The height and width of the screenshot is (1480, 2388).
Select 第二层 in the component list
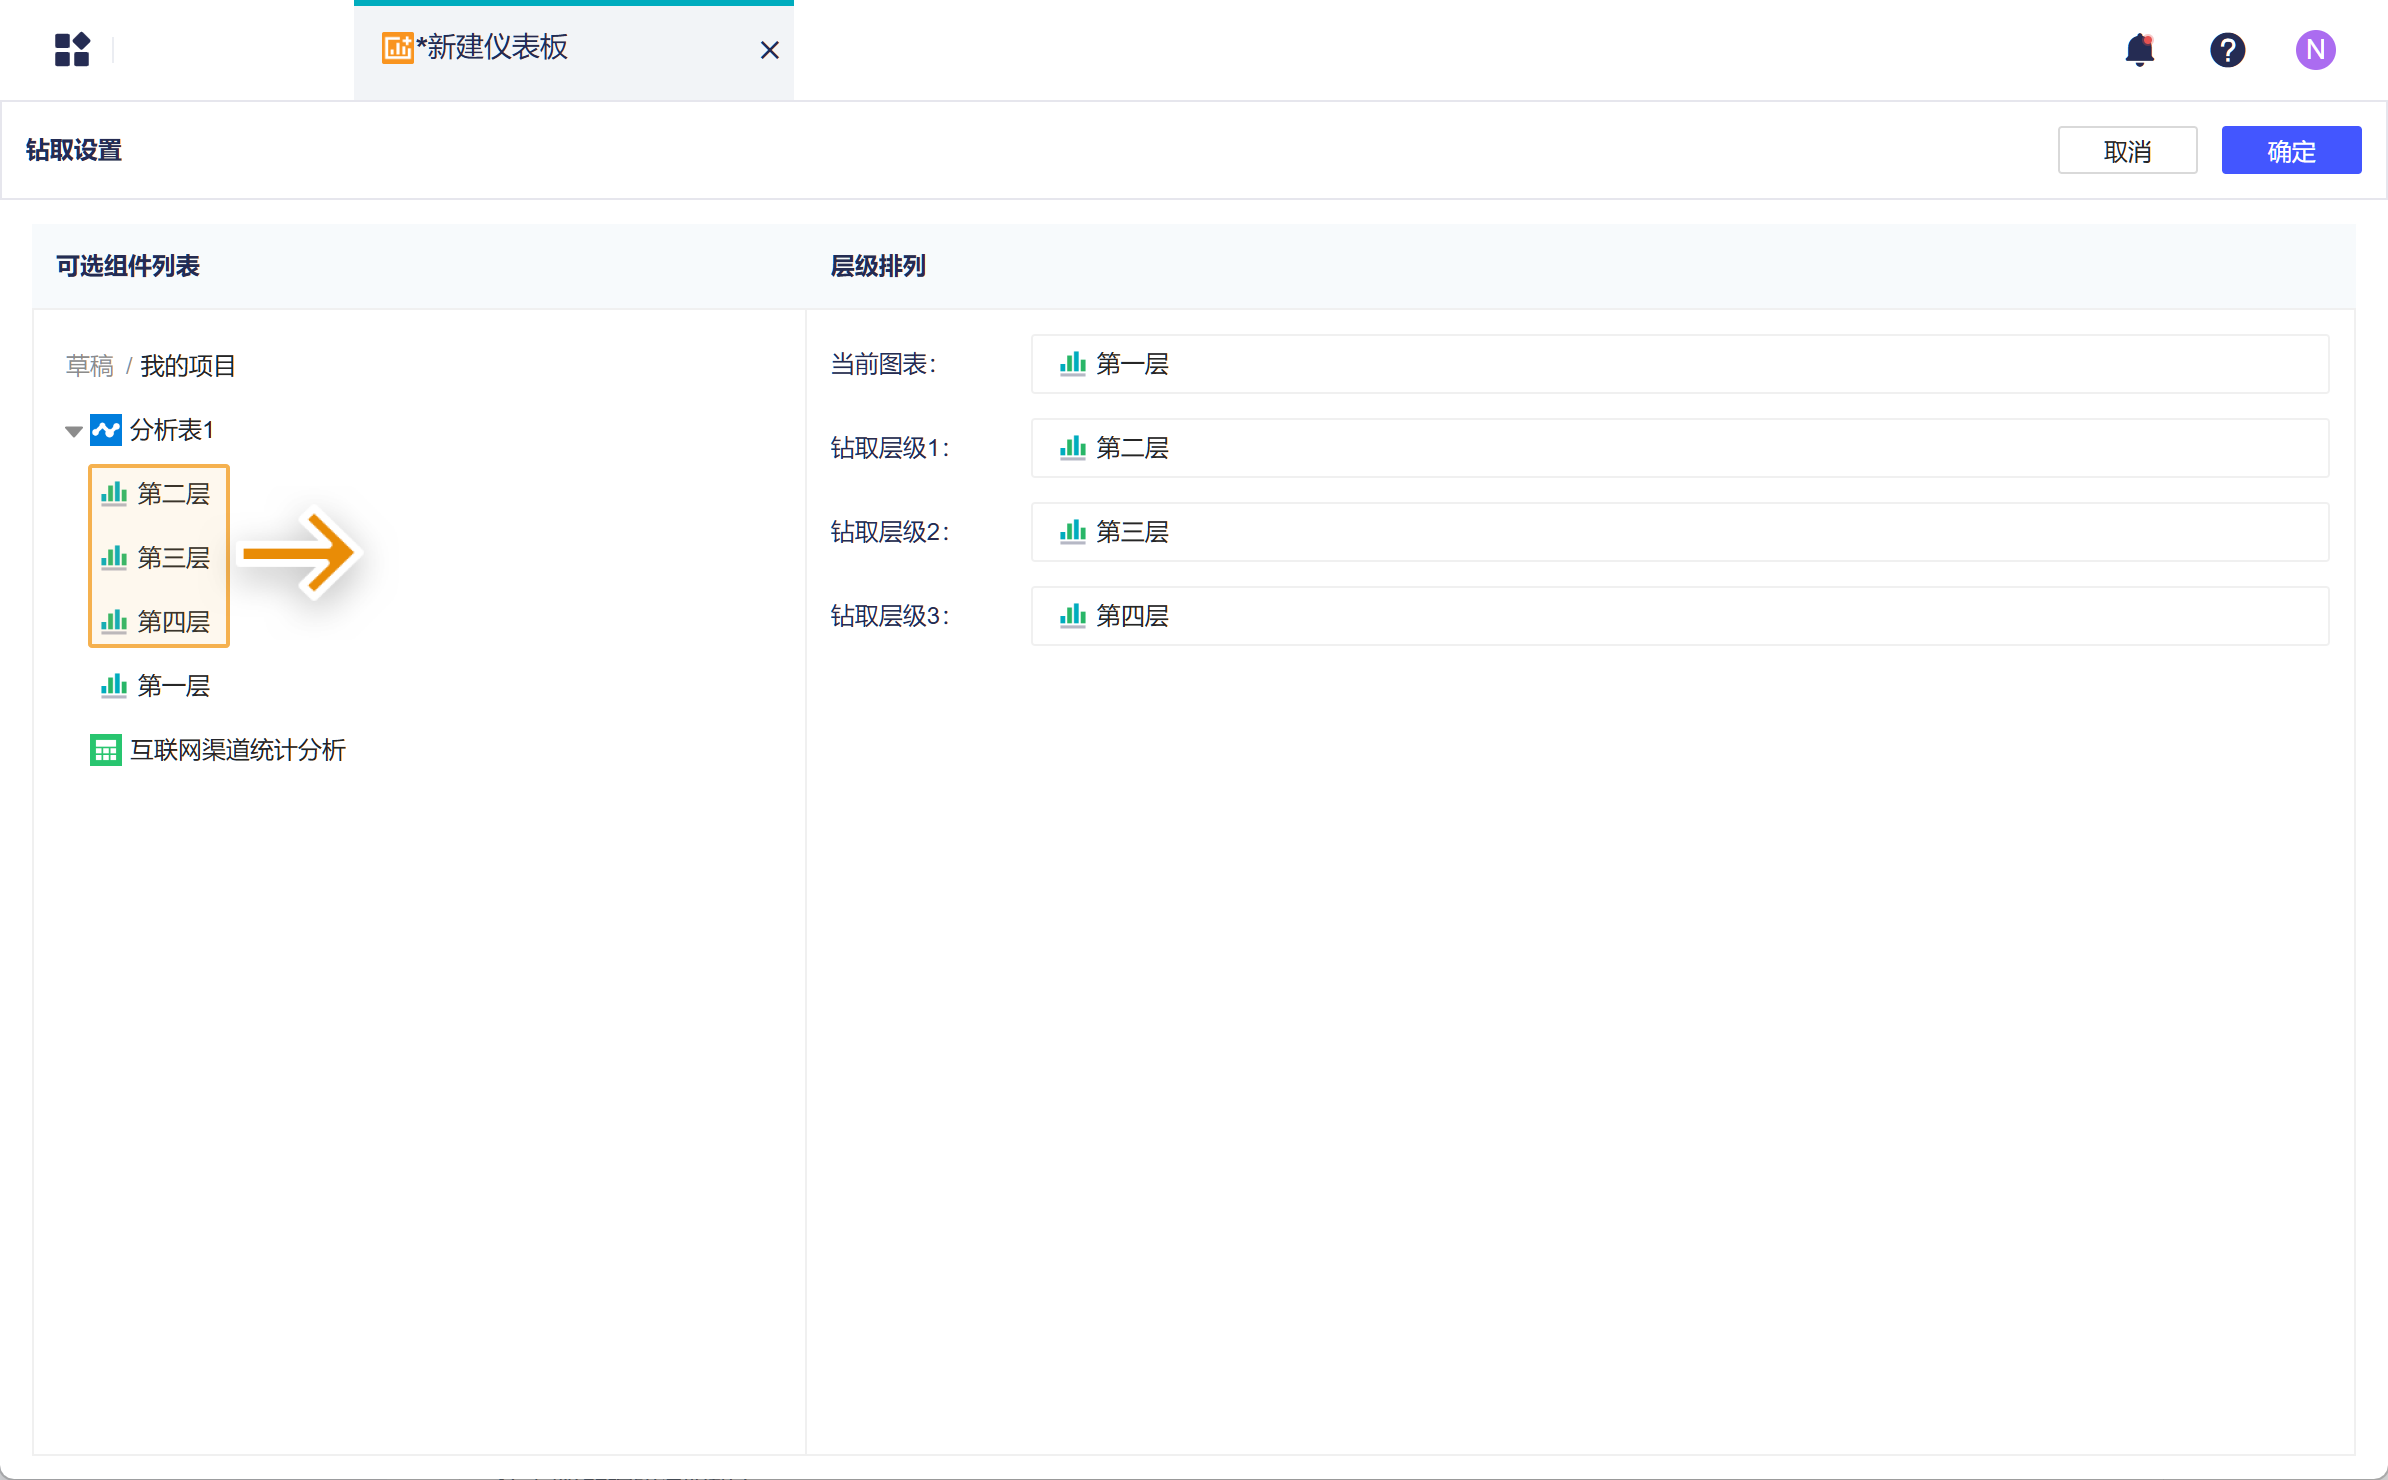tap(172, 494)
